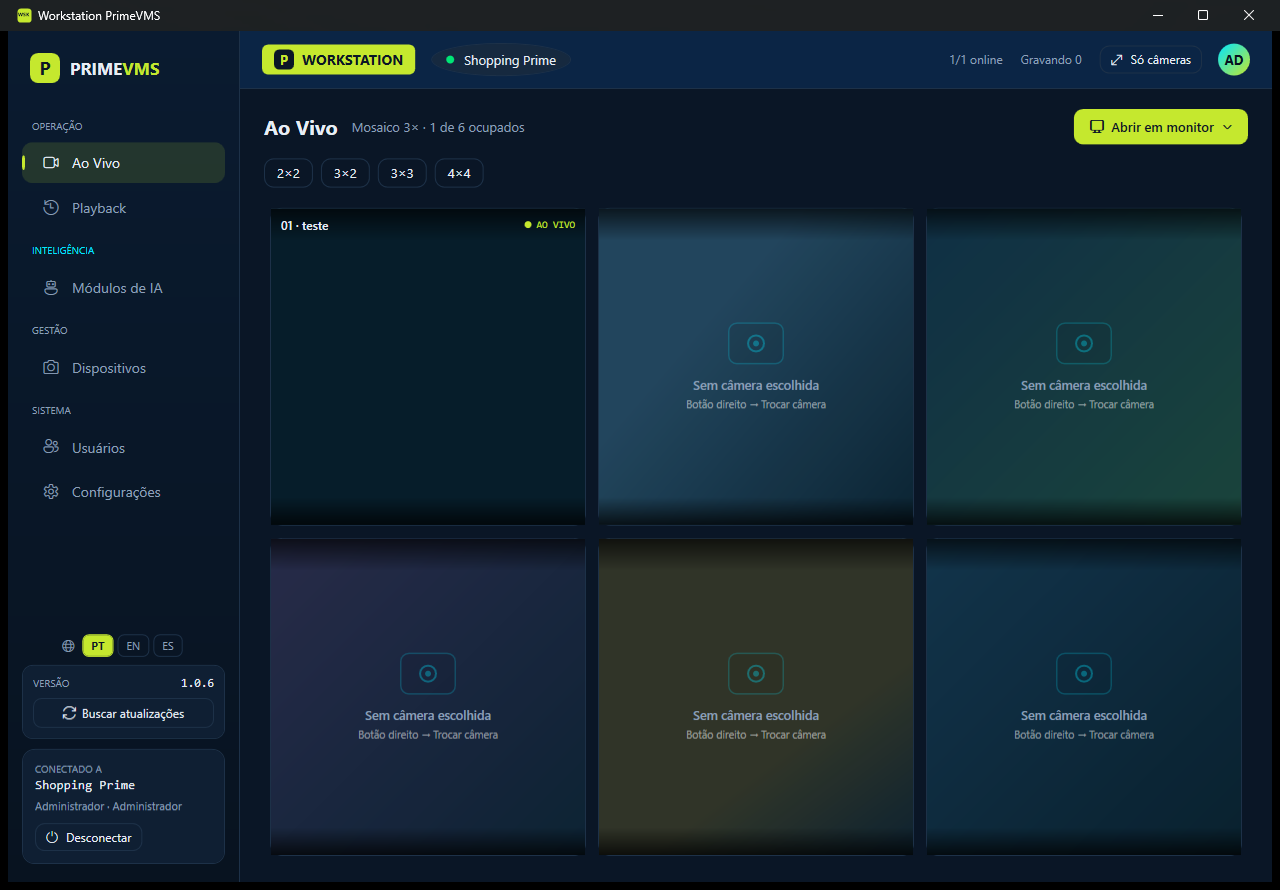
Task: Click the Buscar atualizações button
Action: click(123, 713)
